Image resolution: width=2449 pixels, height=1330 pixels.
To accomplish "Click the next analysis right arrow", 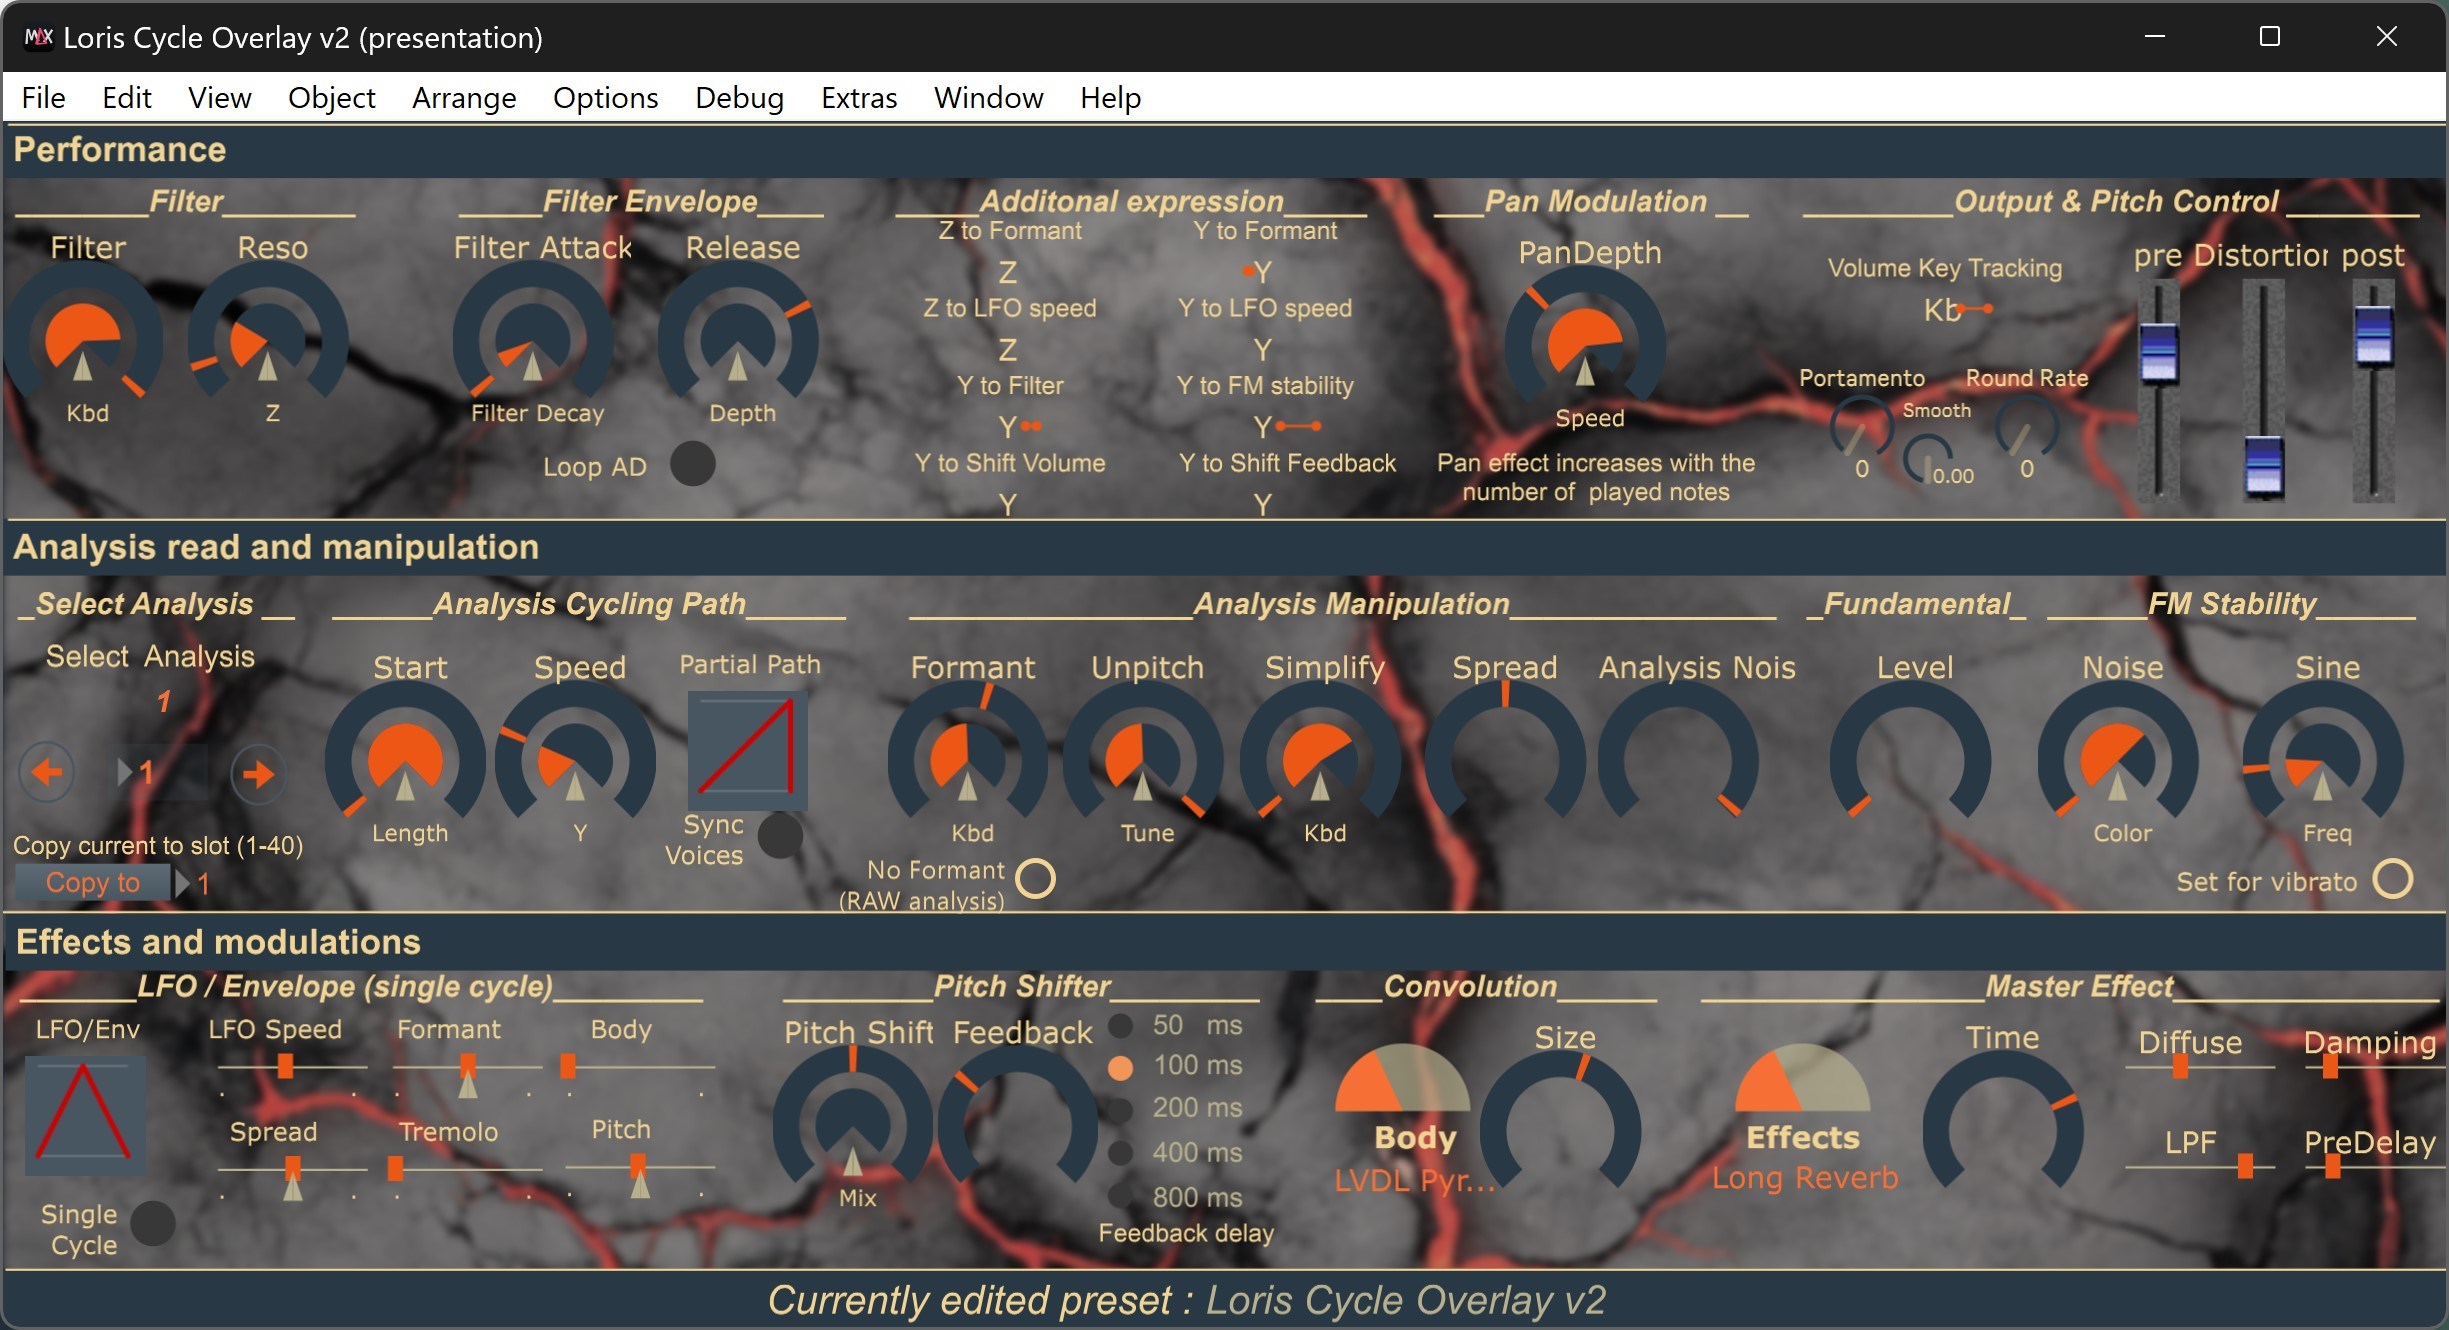I will pos(258,773).
